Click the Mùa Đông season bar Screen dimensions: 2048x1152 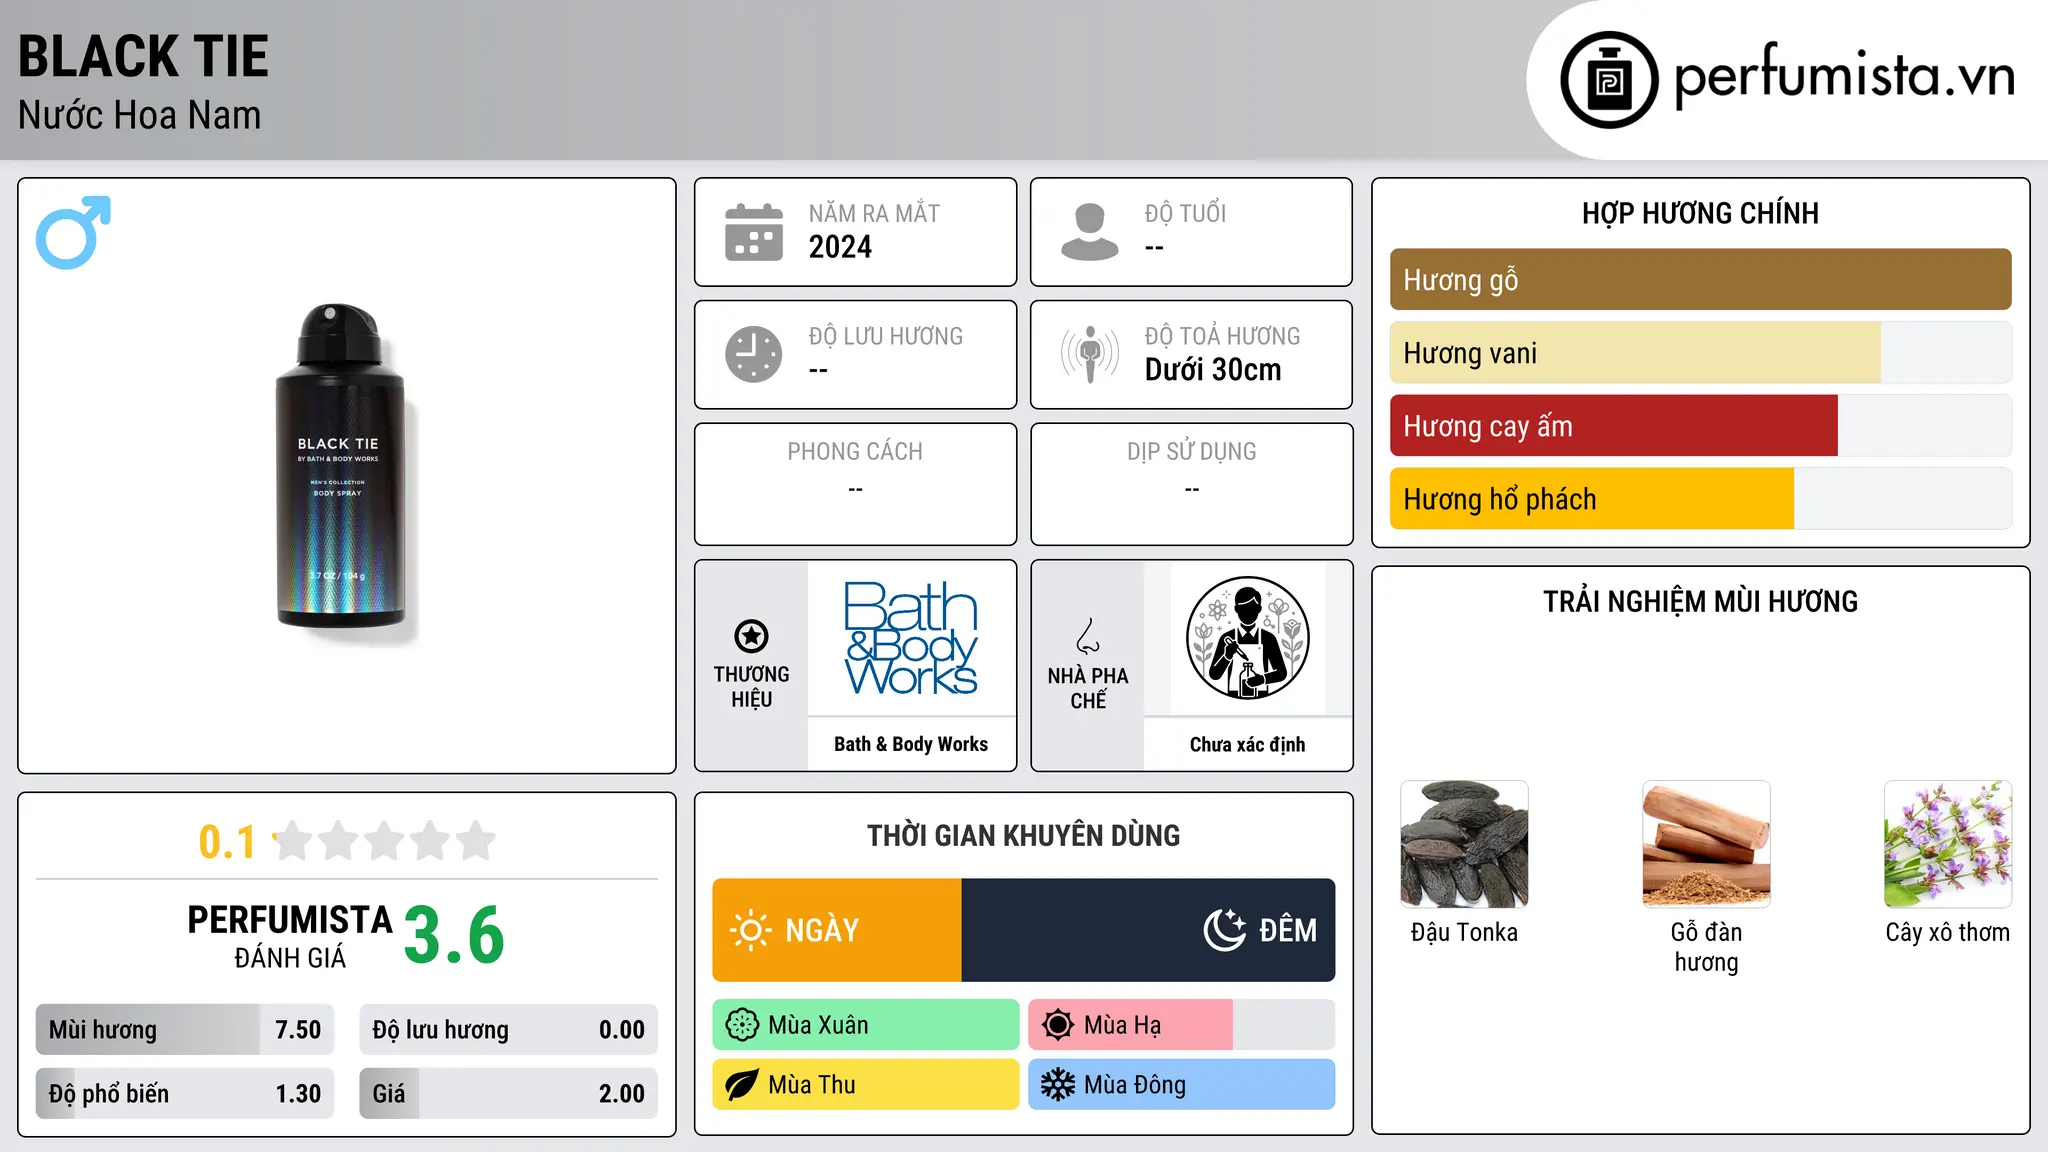point(1182,1085)
